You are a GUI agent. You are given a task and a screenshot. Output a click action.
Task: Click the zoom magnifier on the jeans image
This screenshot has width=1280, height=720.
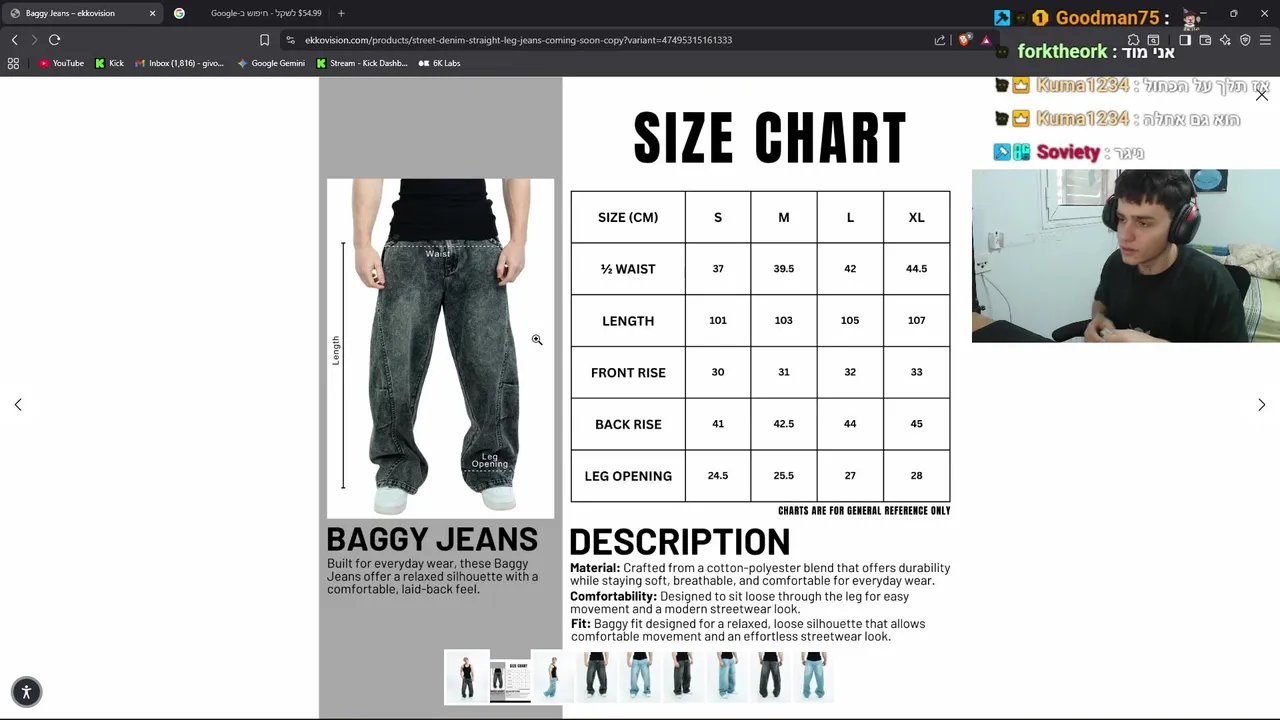[537, 340]
